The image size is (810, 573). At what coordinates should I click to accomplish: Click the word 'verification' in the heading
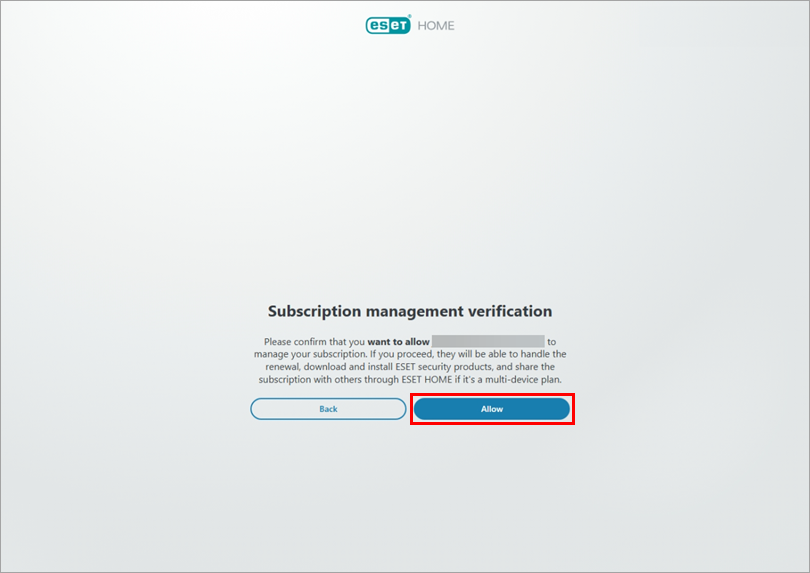[510, 311]
